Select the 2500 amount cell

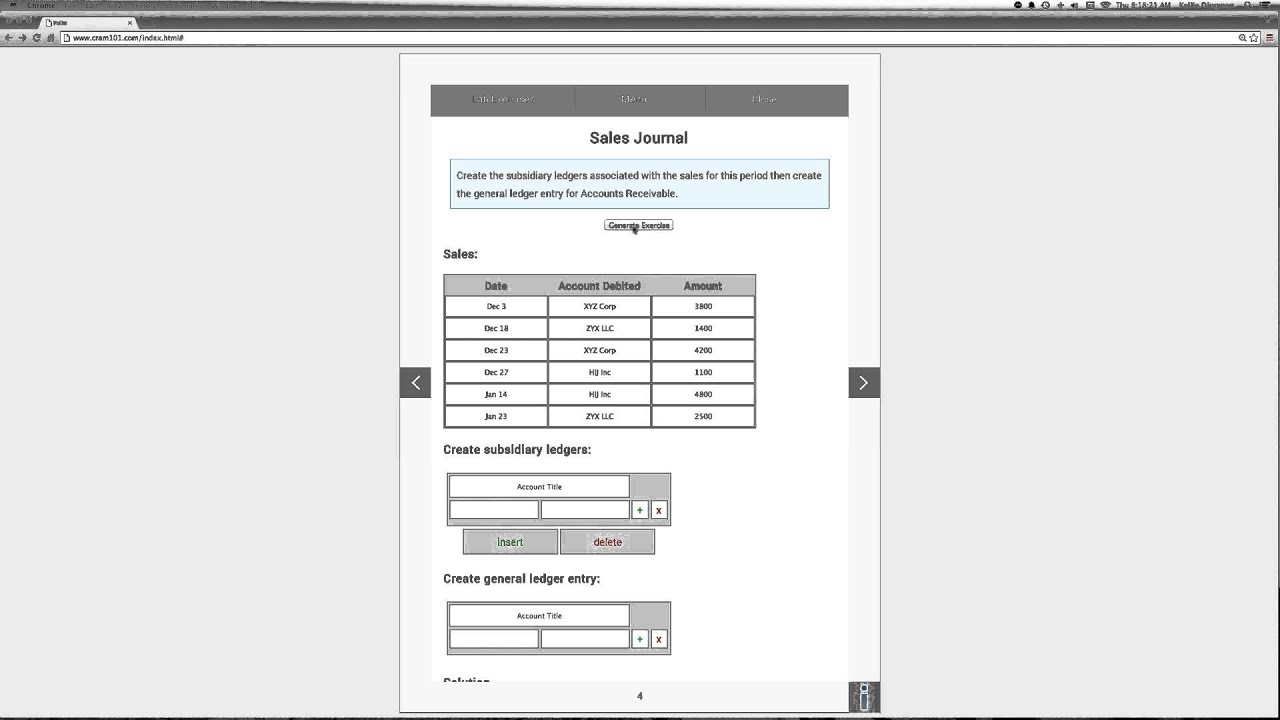click(703, 416)
